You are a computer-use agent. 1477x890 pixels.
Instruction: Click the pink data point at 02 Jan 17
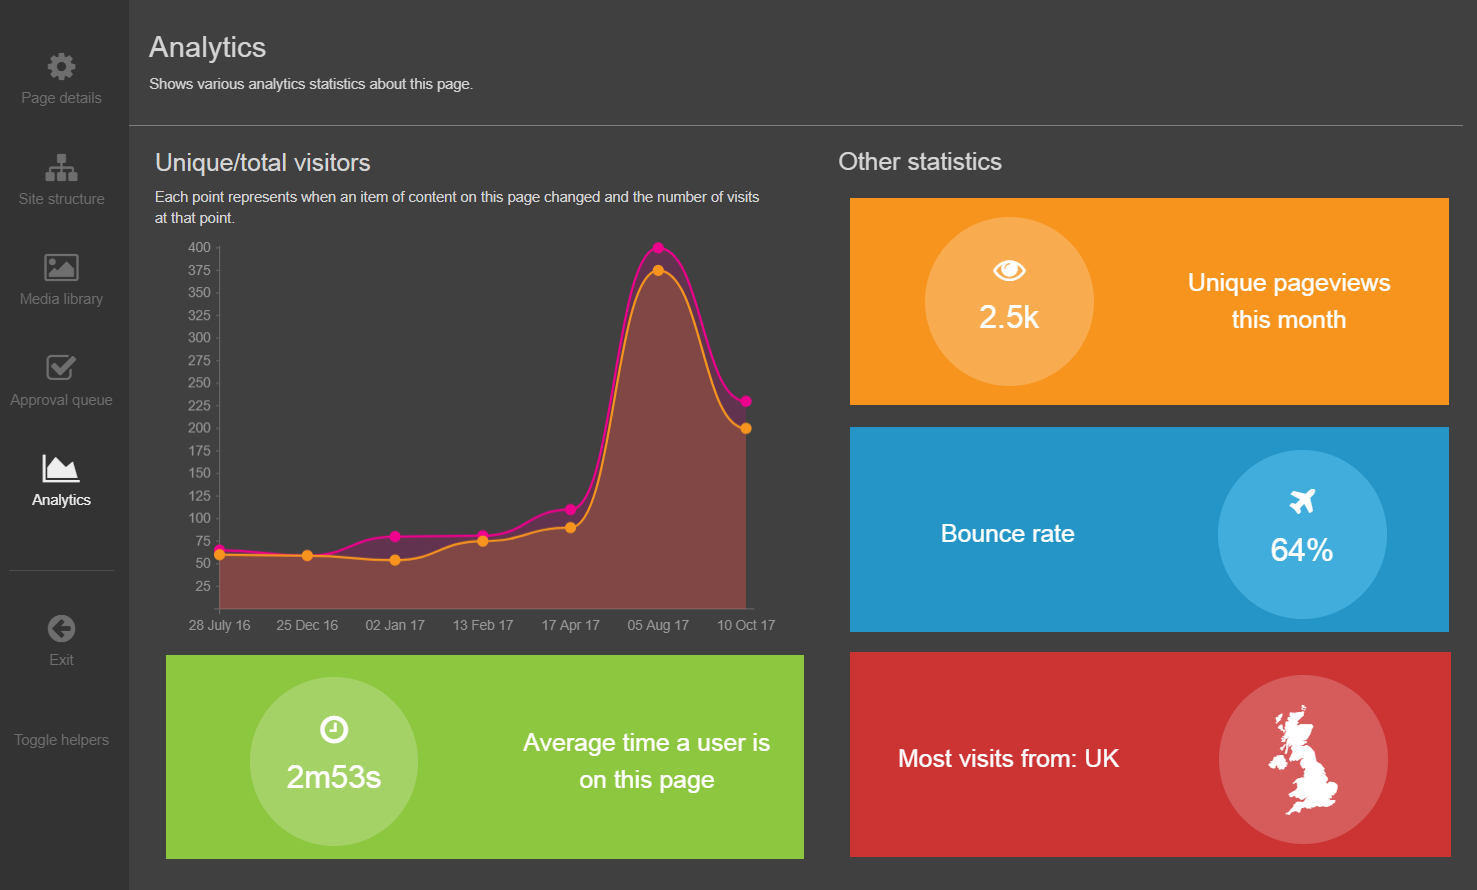(395, 537)
